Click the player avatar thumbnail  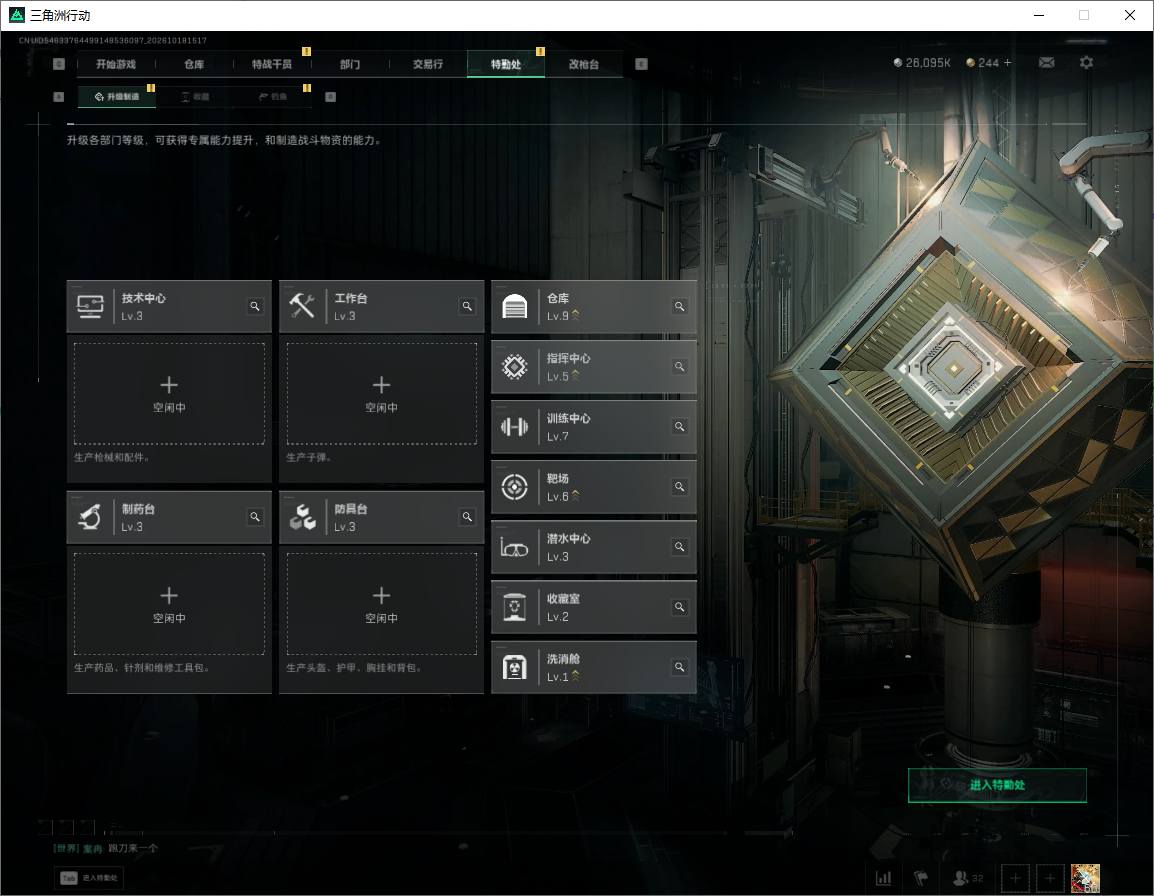1085,878
